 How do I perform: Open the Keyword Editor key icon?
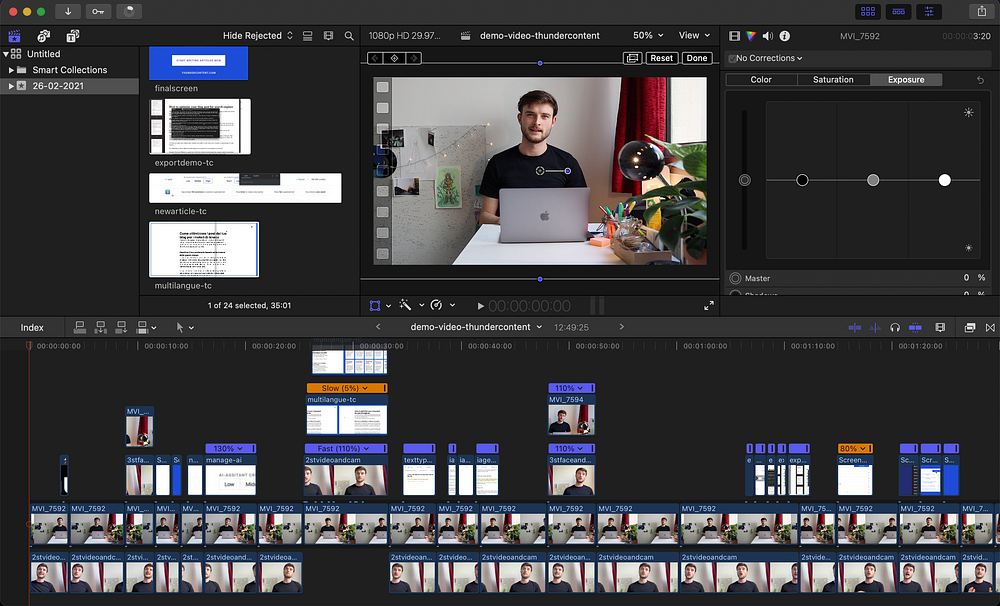[99, 11]
